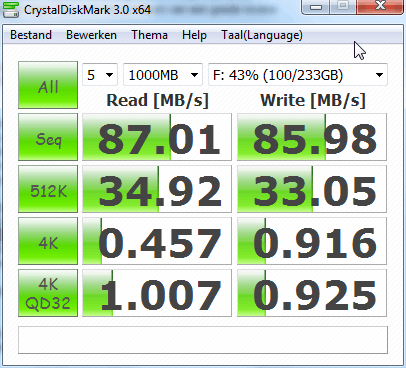Viewport: 406px width, 368px height.
Task: Click the 512K read result 34.92
Action: tap(157, 189)
